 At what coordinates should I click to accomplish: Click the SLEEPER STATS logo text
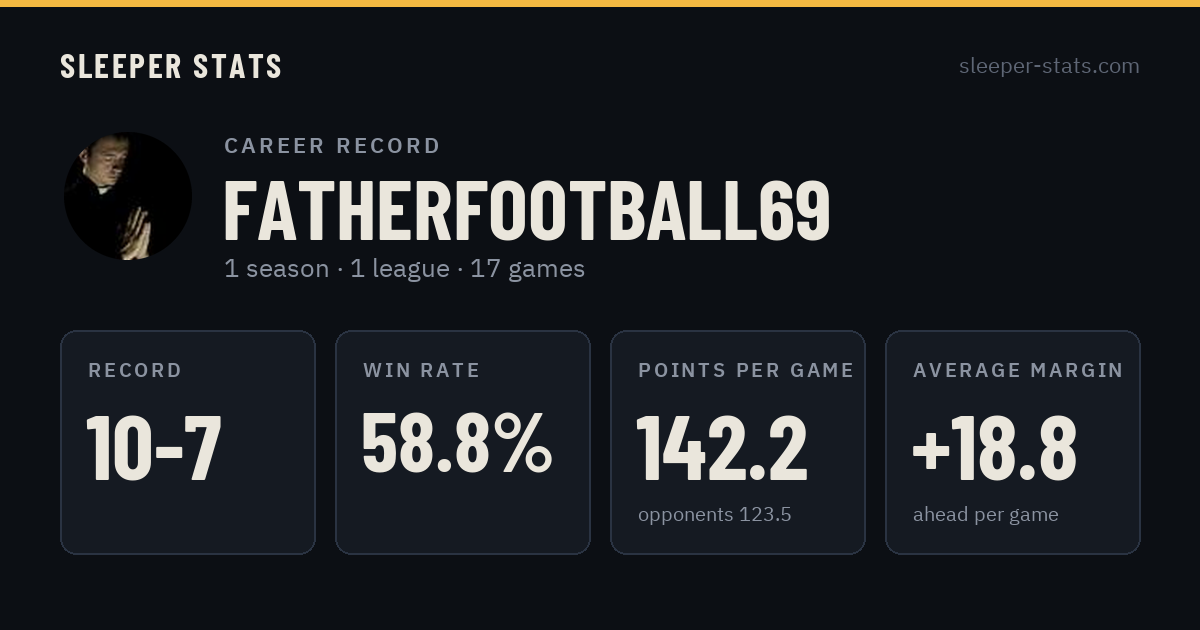click(171, 67)
